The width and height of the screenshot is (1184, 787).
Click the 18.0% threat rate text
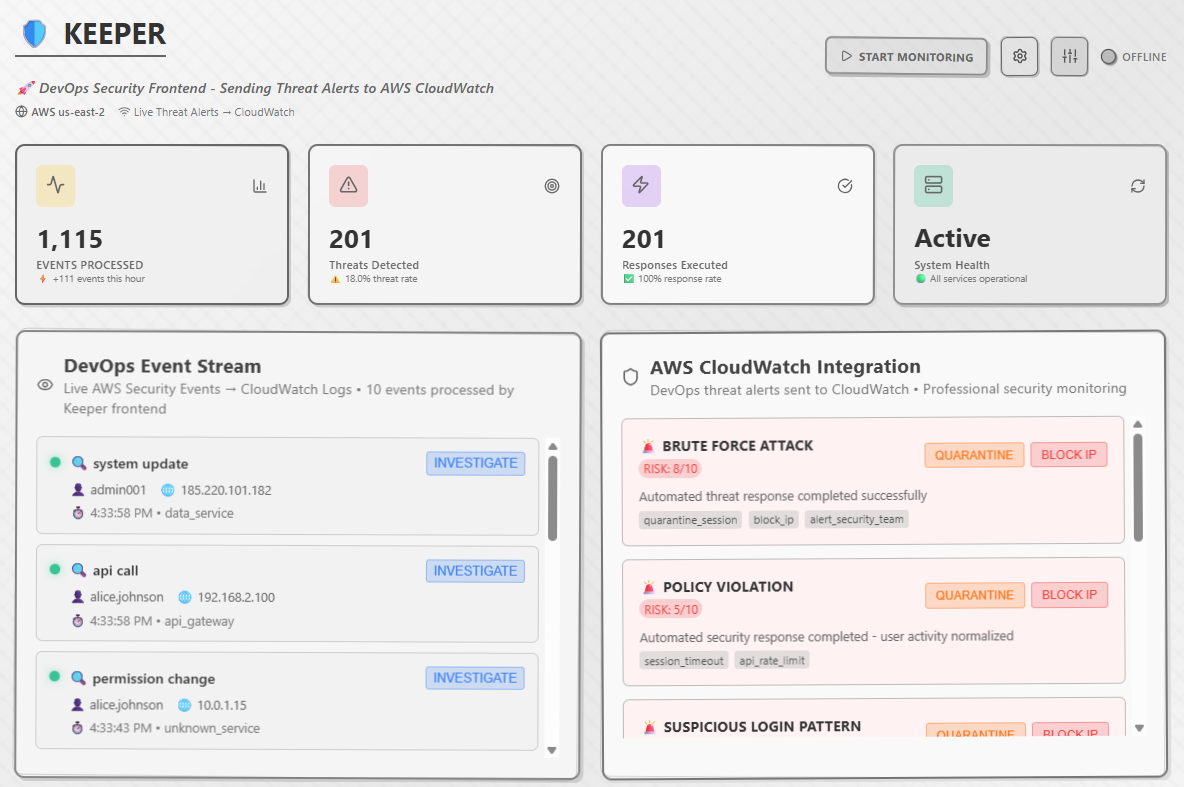tap(381, 279)
